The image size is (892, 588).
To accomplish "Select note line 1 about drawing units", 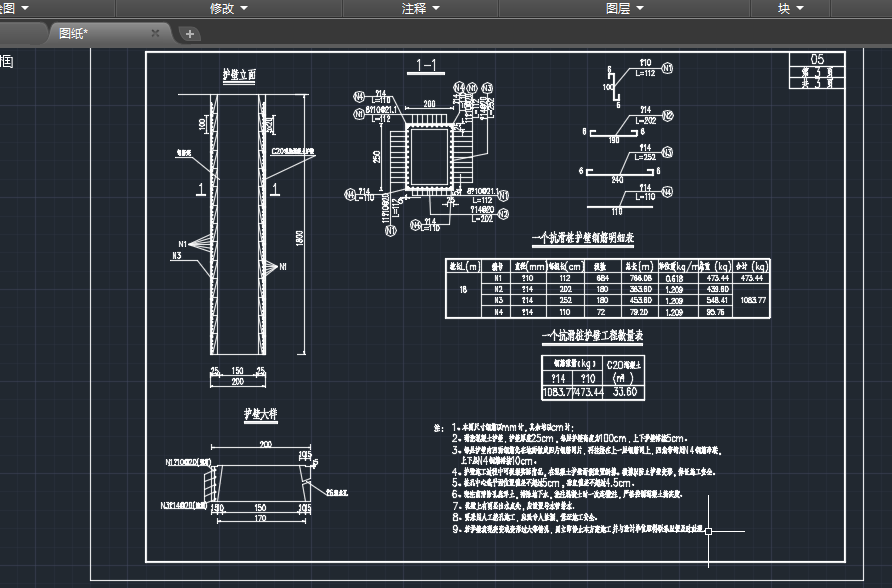I will click(x=513, y=427).
